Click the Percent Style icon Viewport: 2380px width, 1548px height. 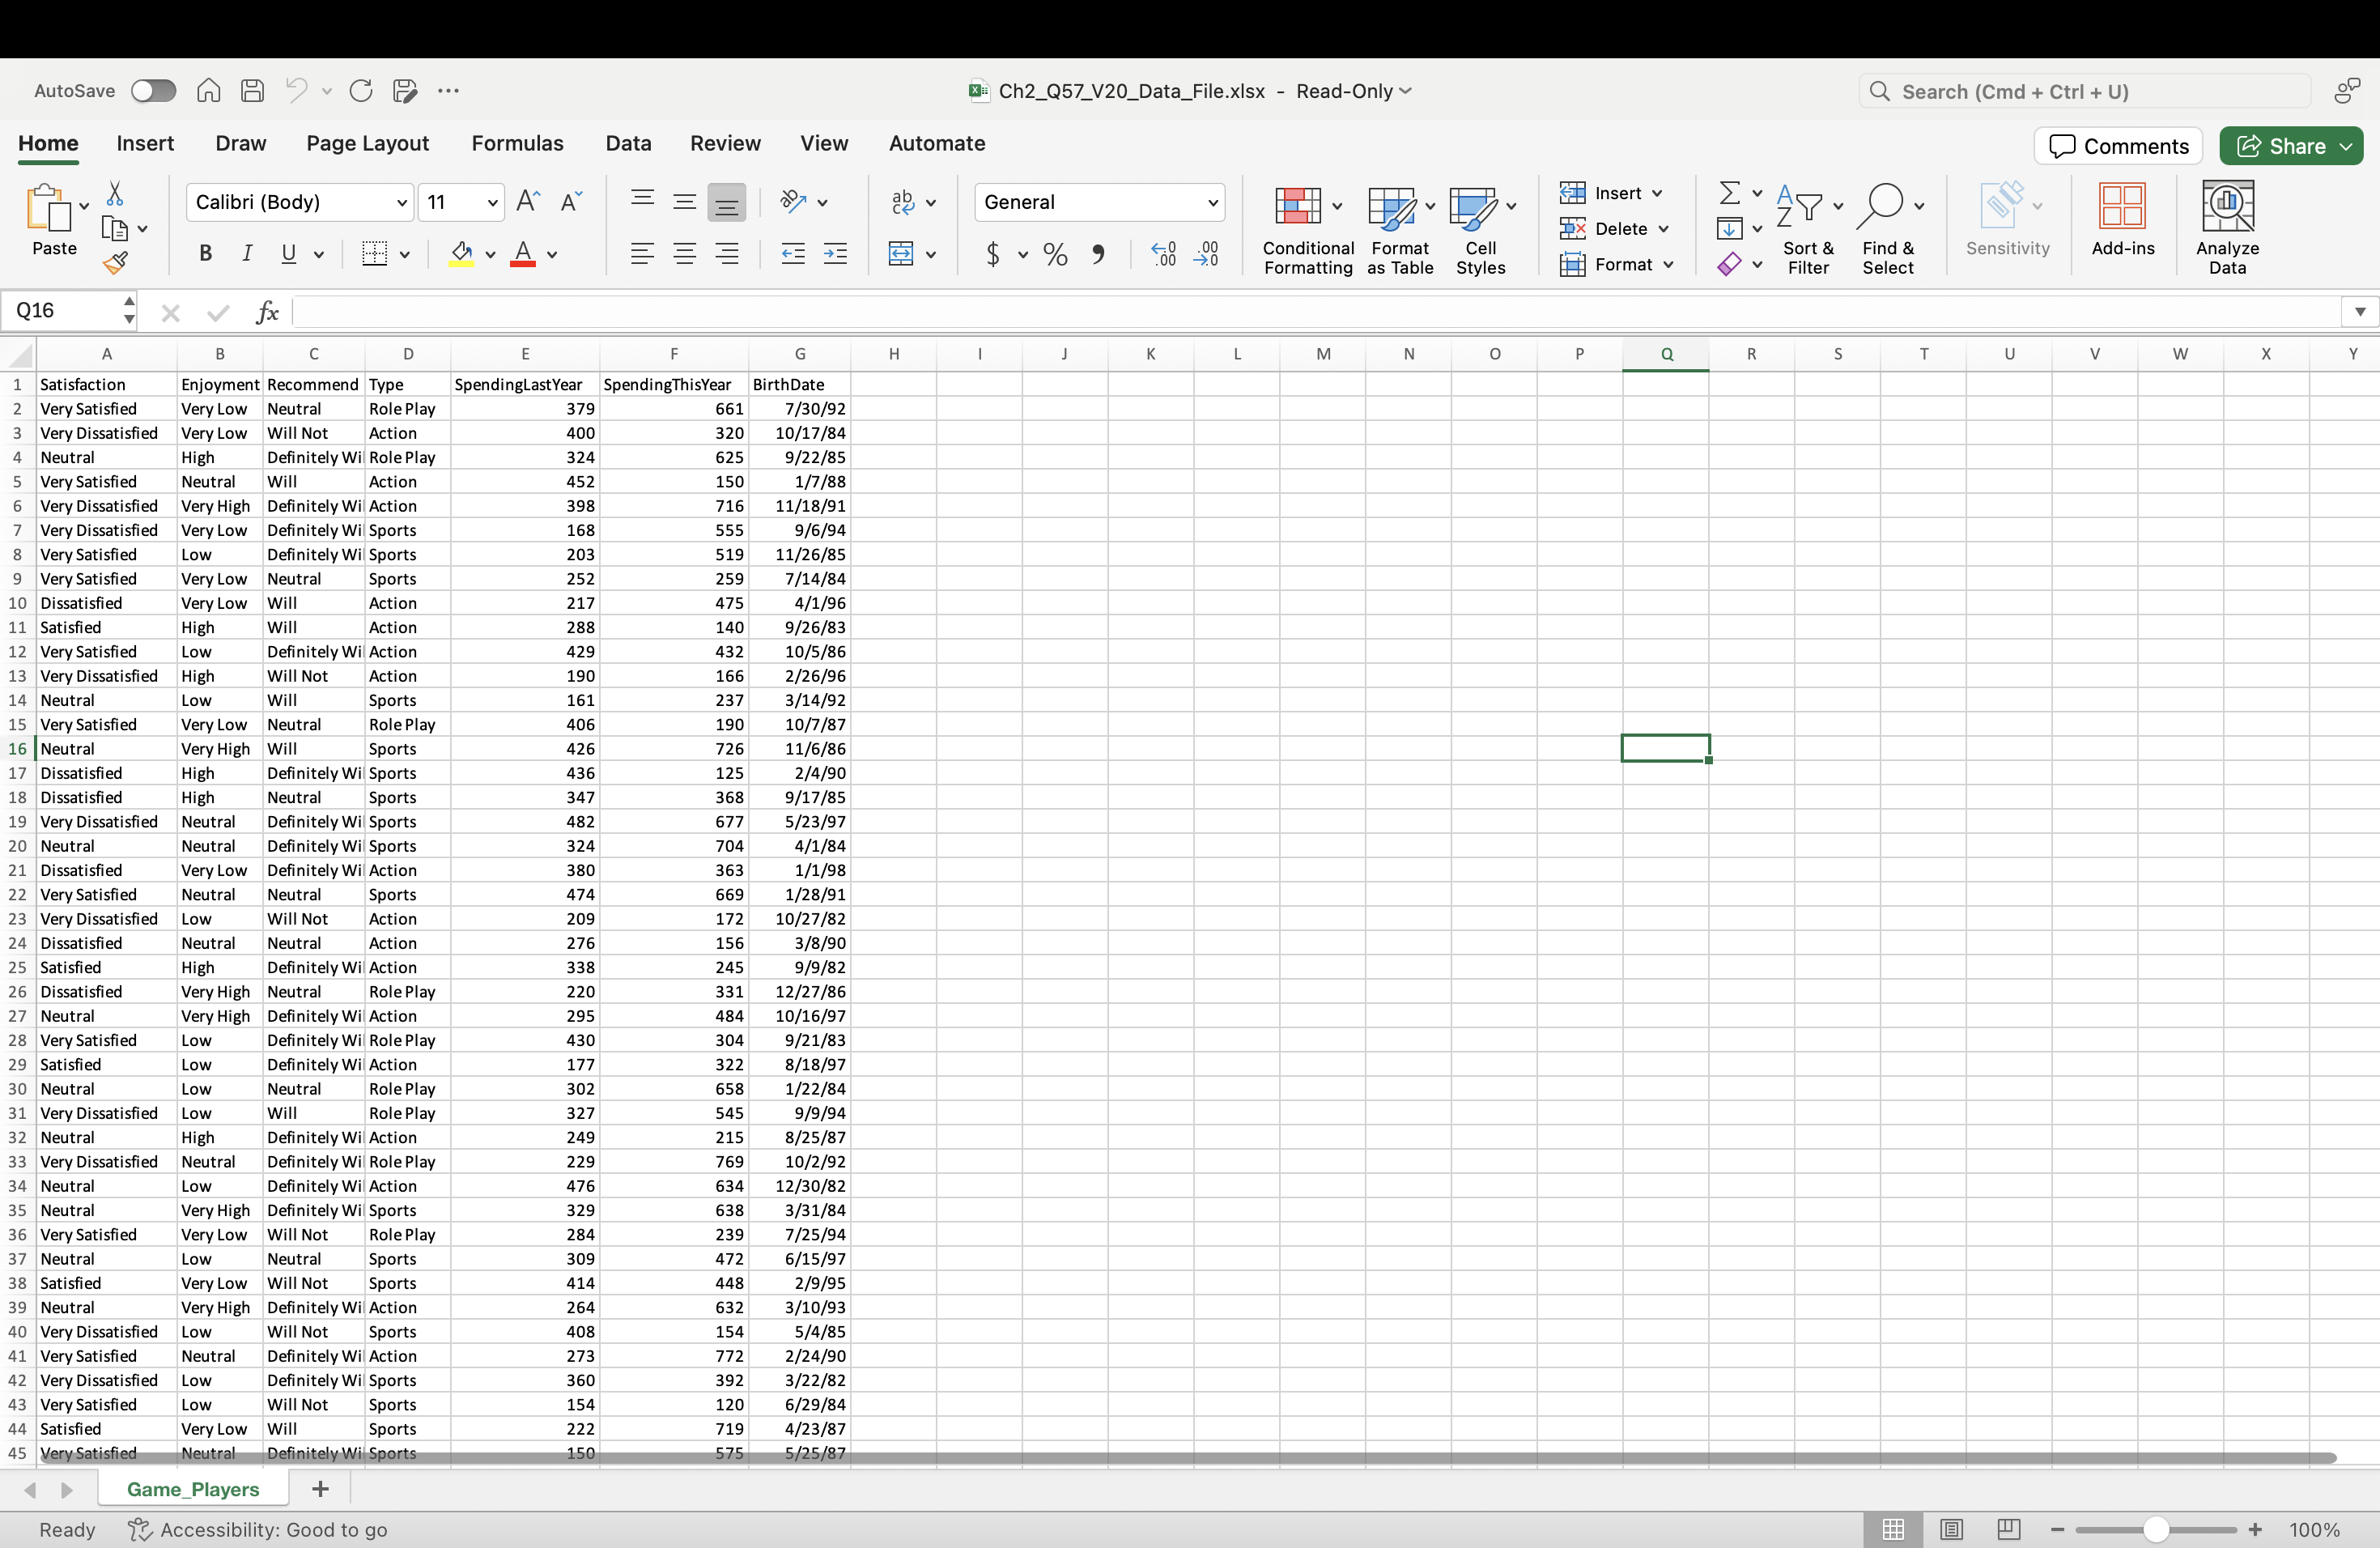point(1055,254)
